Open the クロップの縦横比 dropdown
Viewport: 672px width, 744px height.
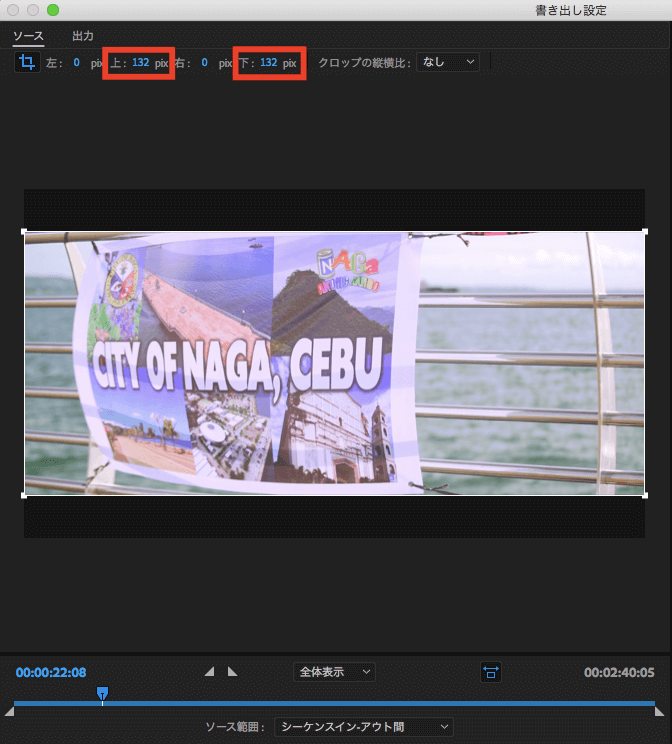[x=448, y=62]
